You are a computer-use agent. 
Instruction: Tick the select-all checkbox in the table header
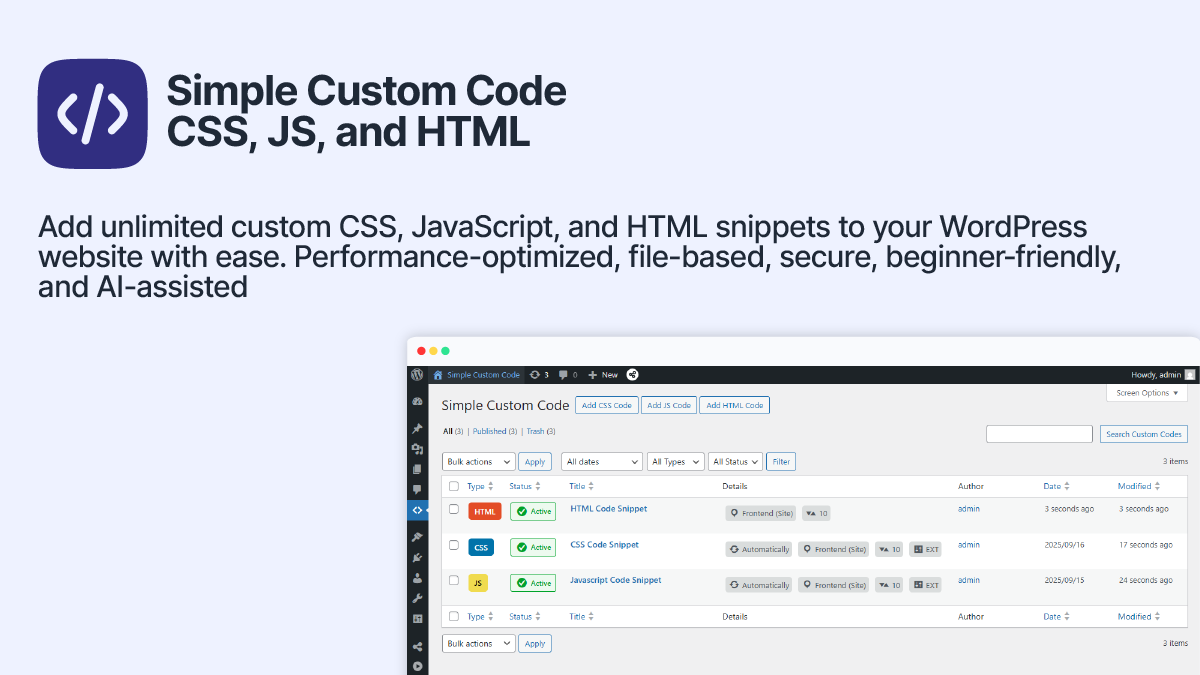(x=454, y=486)
